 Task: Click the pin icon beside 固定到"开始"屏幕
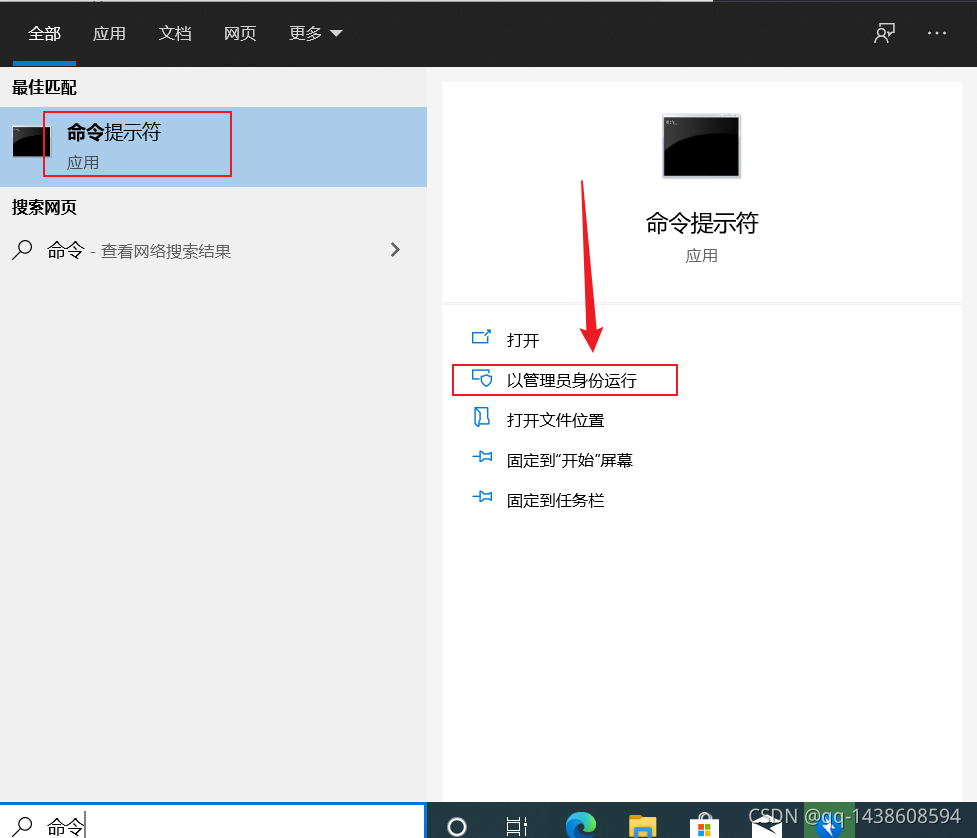tap(482, 457)
